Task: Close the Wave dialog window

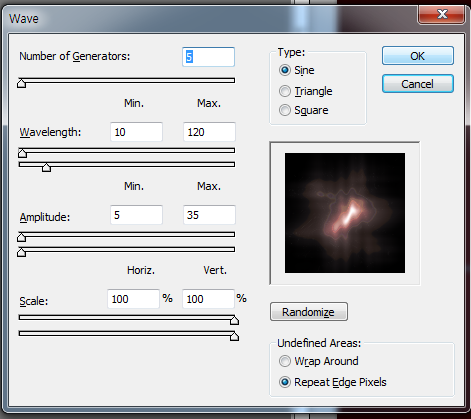Action: tap(442, 14)
